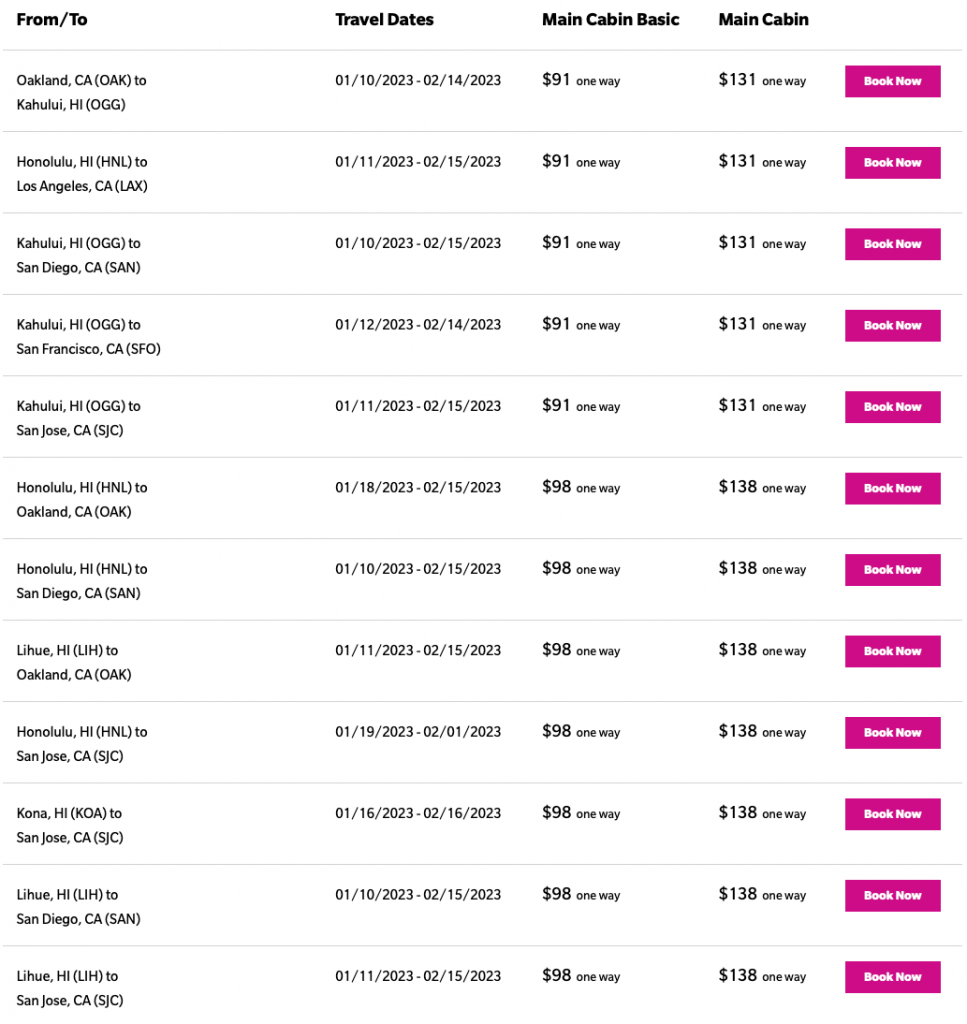Screen dimensions: 967x1024
Task: Click the $138 fare for Kona–San Jose
Action: pos(738,813)
